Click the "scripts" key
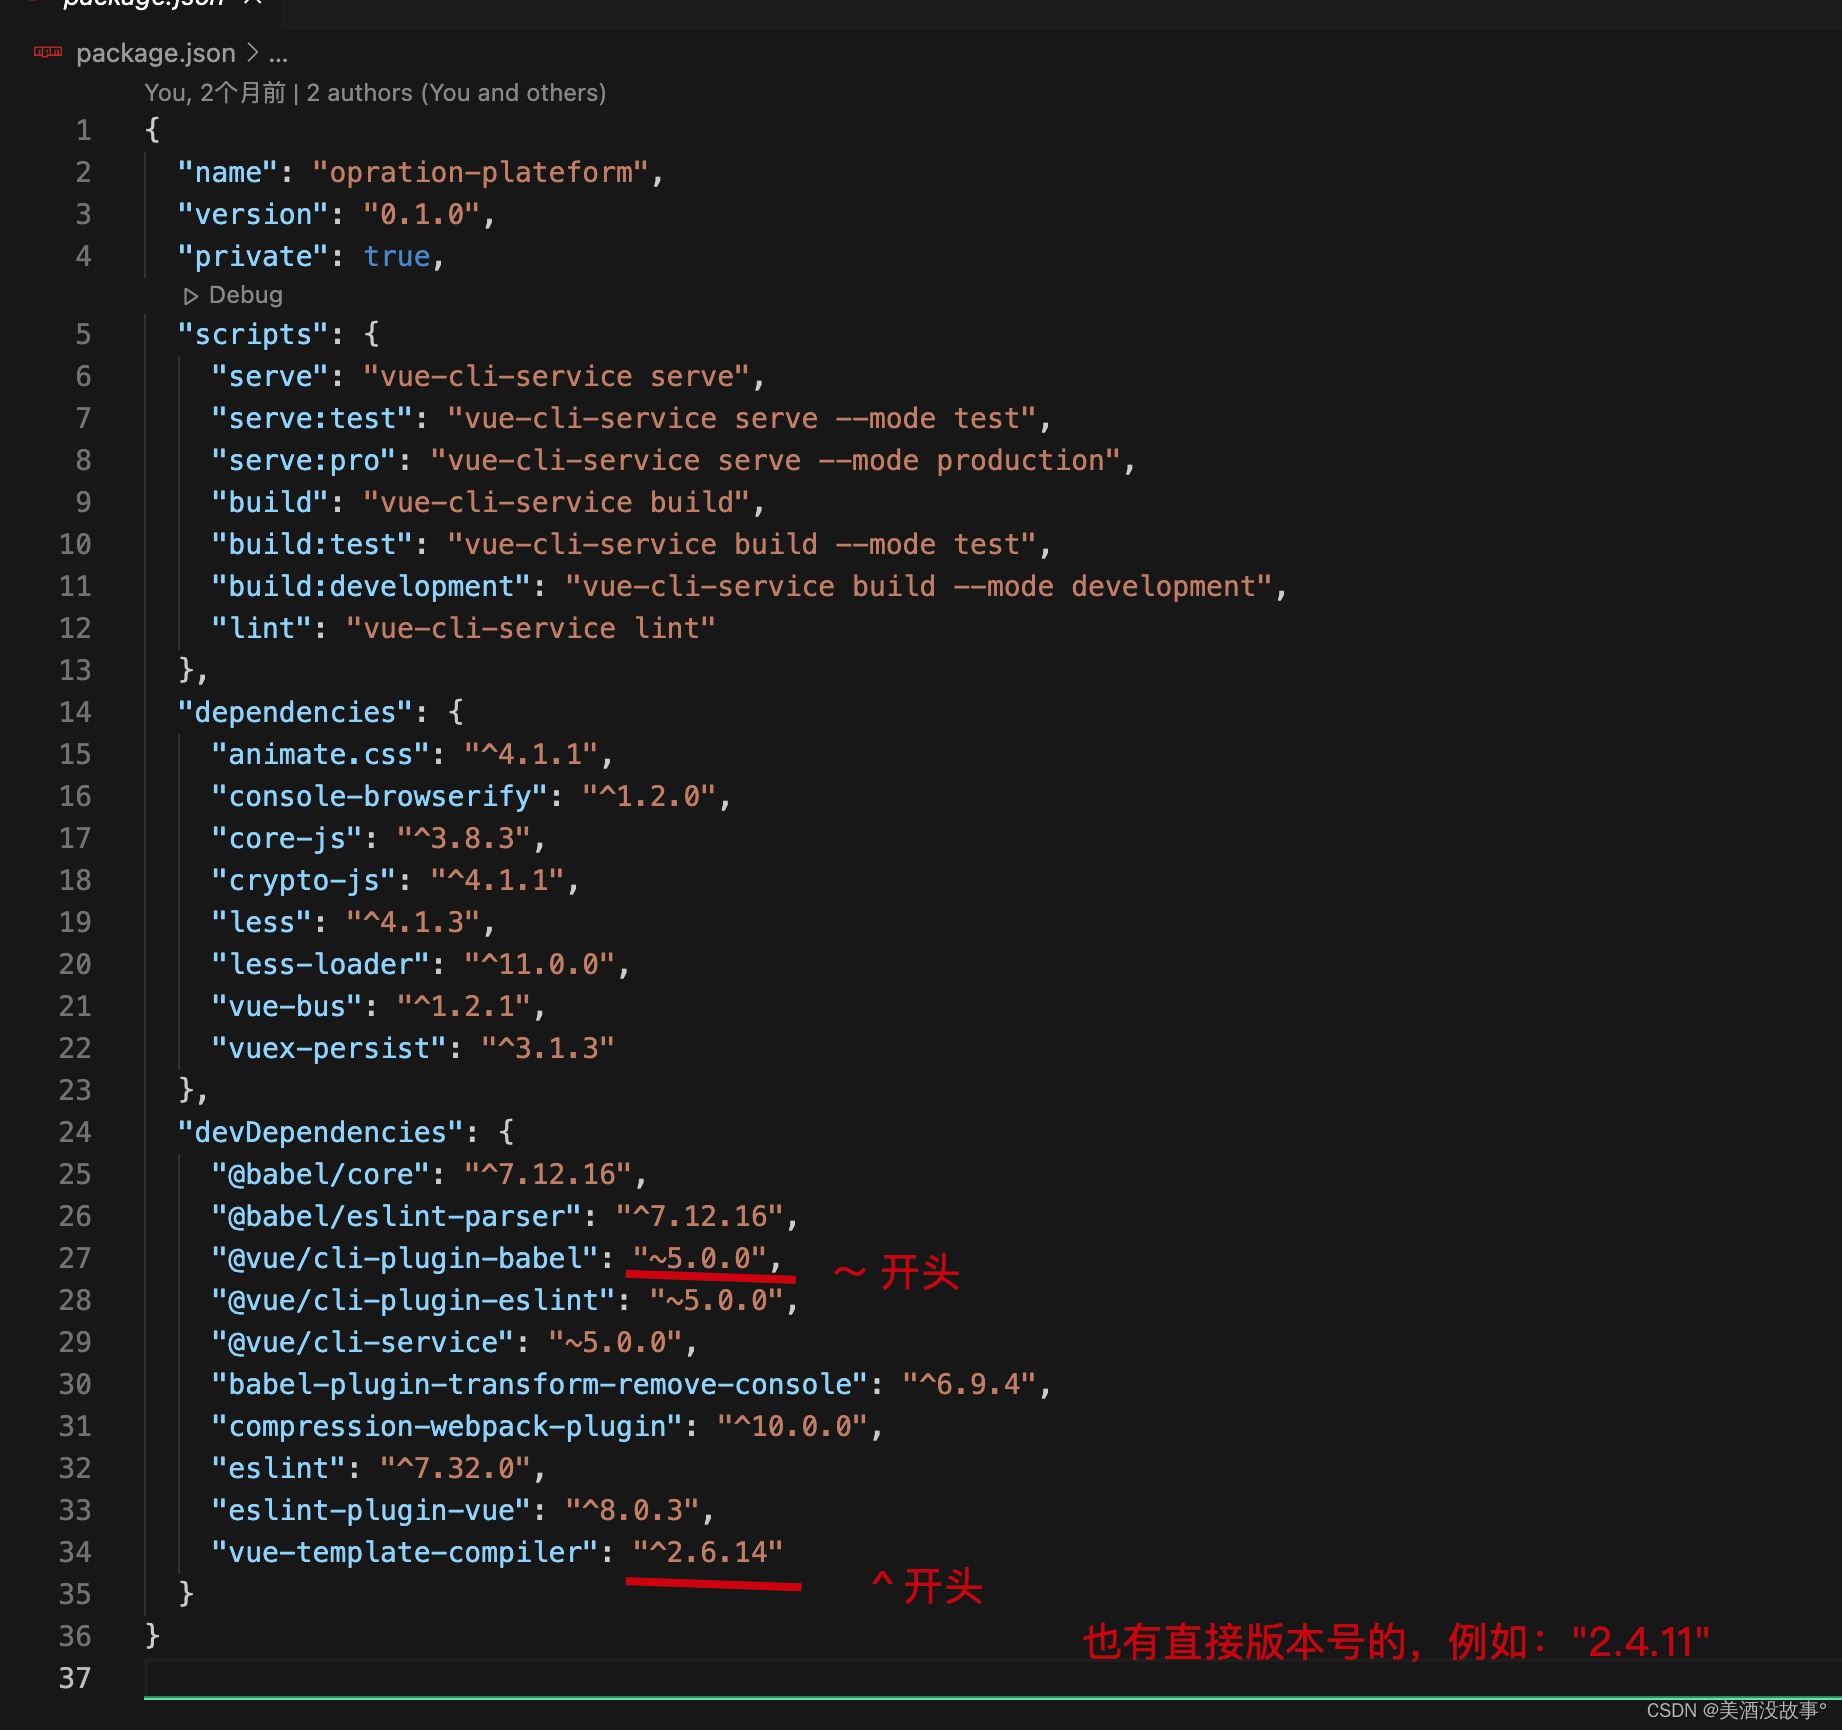Viewport: 1842px width, 1730px height. [x=254, y=334]
